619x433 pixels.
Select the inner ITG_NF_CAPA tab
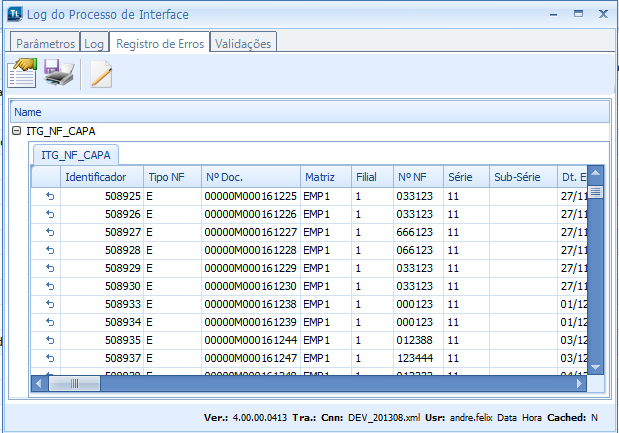click(x=76, y=154)
